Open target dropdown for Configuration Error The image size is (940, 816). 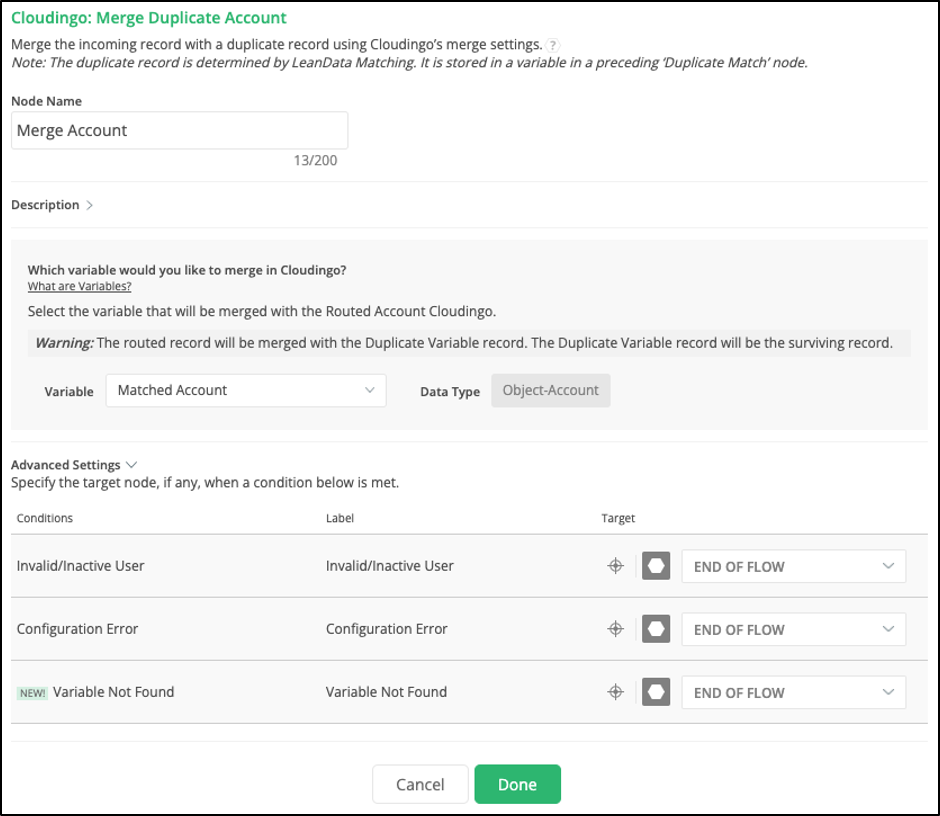point(793,629)
